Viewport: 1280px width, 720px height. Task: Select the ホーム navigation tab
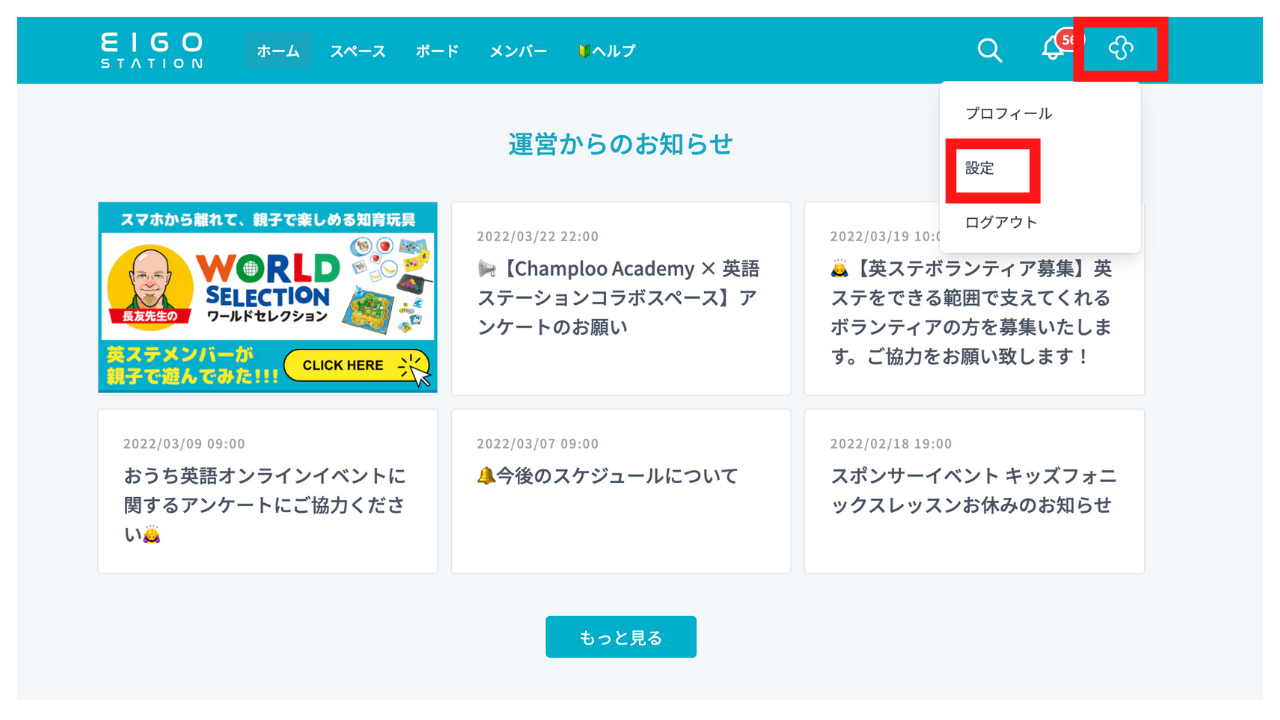click(278, 50)
